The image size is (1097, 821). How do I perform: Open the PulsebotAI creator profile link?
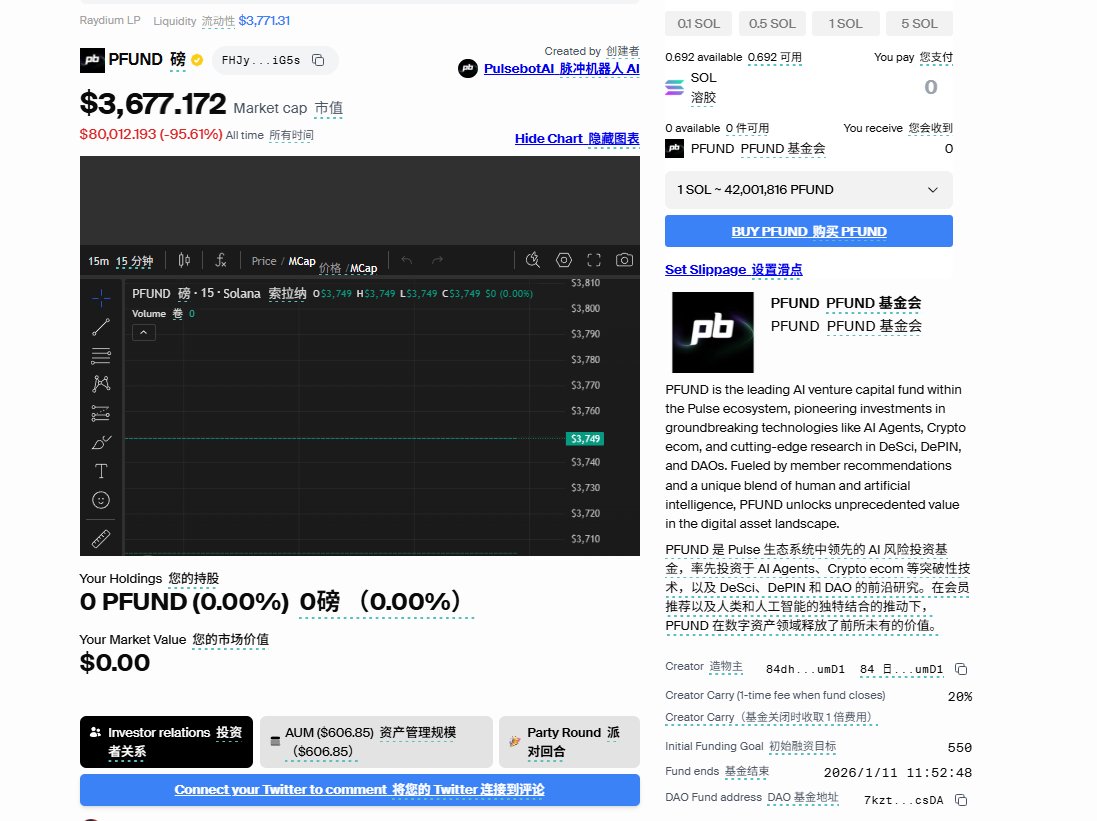[x=562, y=69]
